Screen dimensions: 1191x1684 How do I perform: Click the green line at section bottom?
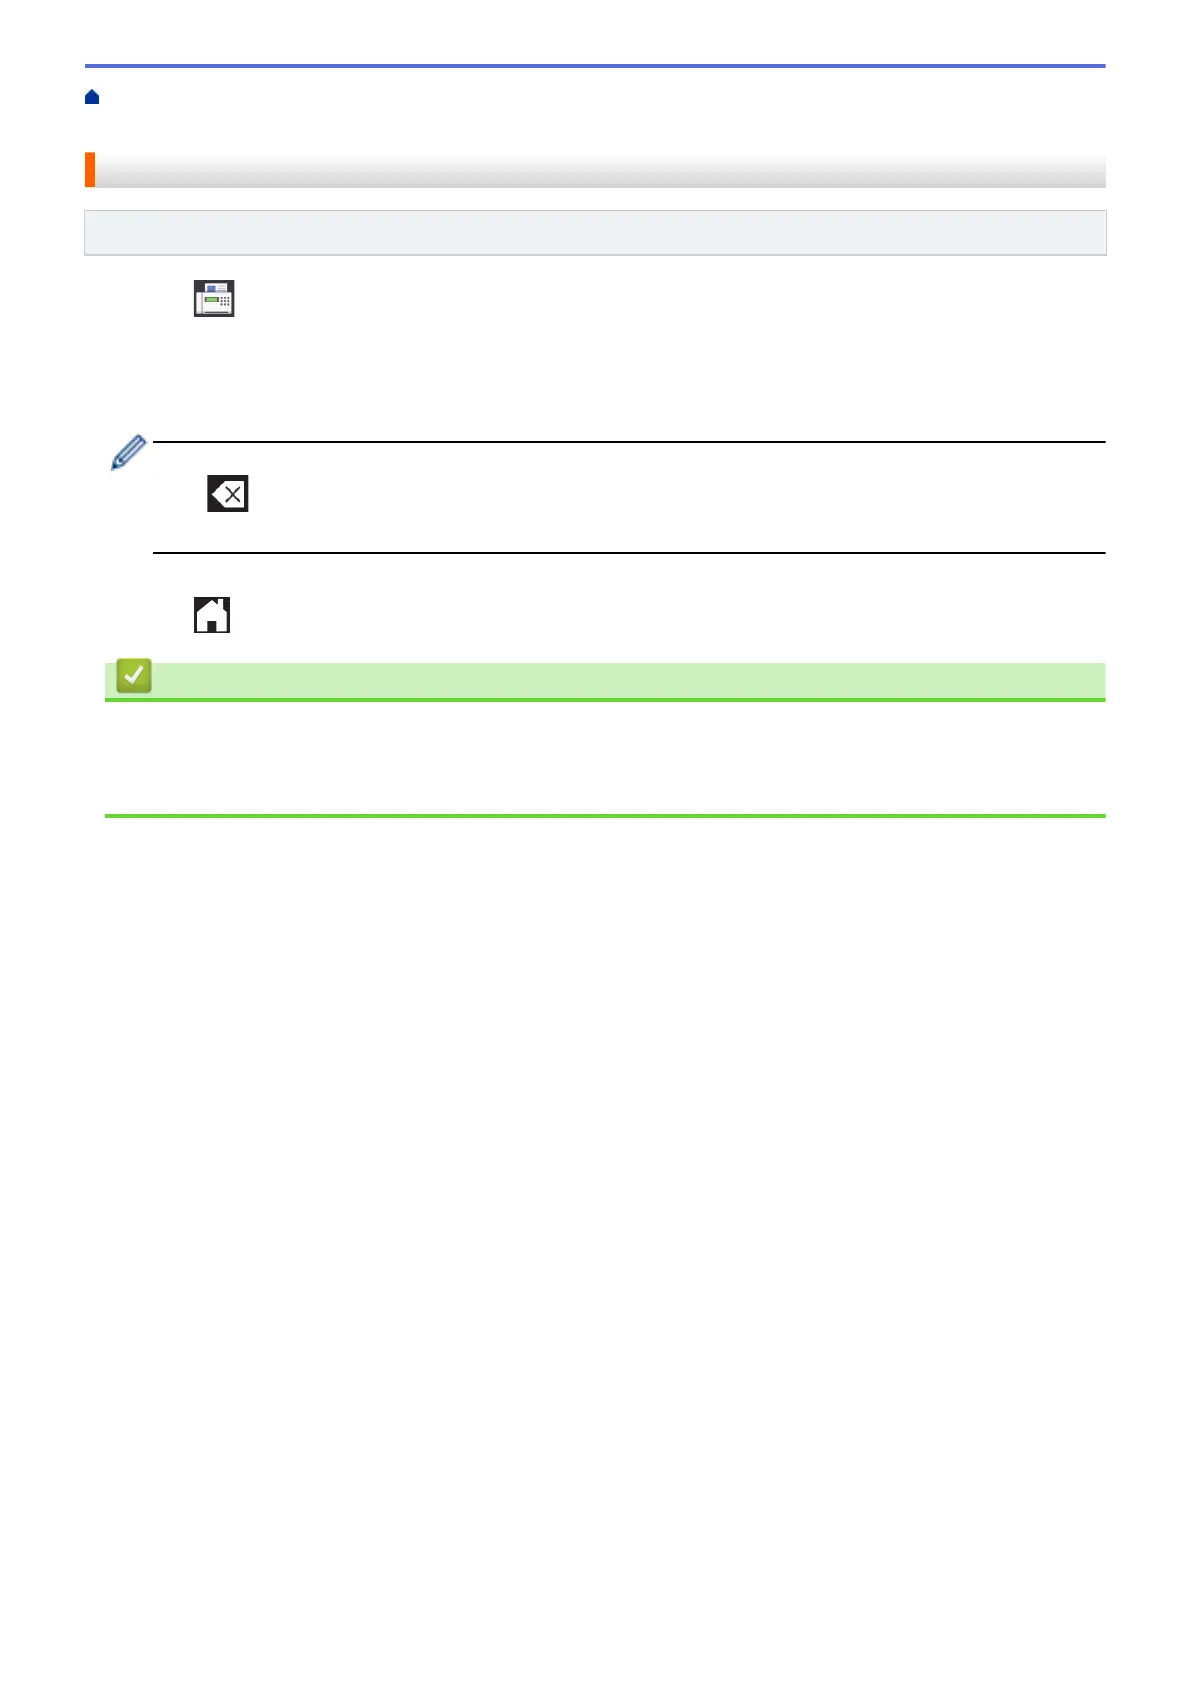tap(605, 816)
